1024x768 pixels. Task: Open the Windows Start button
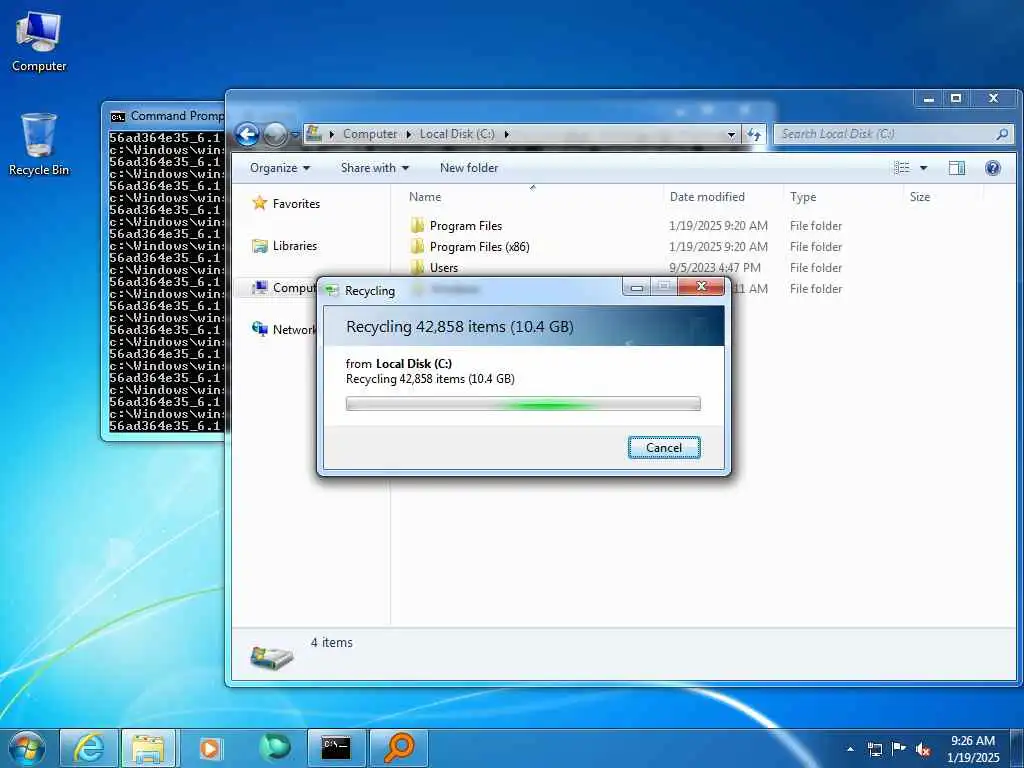tap(27, 748)
